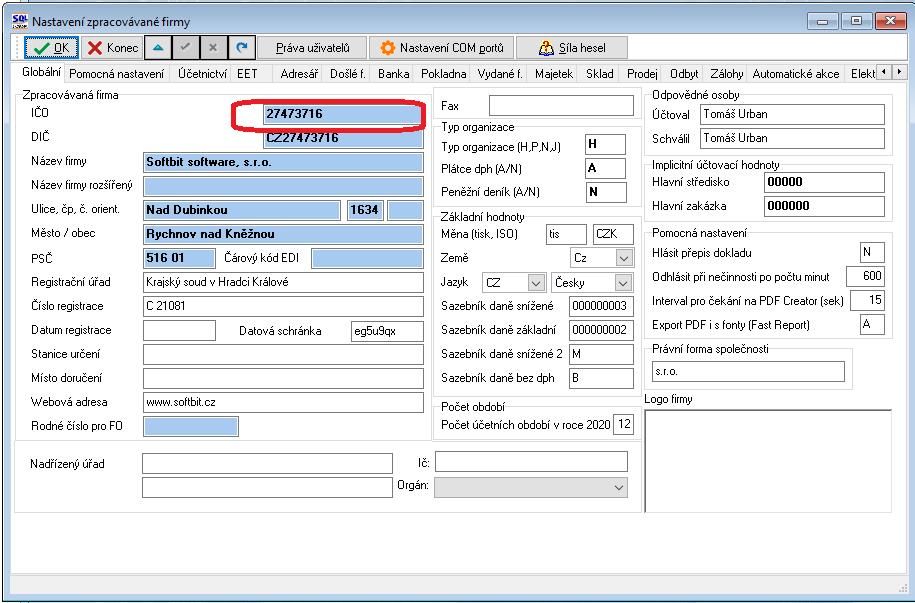Click the Účtoval field
This screenshot has height=603, width=915.
[x=792, y=114]
